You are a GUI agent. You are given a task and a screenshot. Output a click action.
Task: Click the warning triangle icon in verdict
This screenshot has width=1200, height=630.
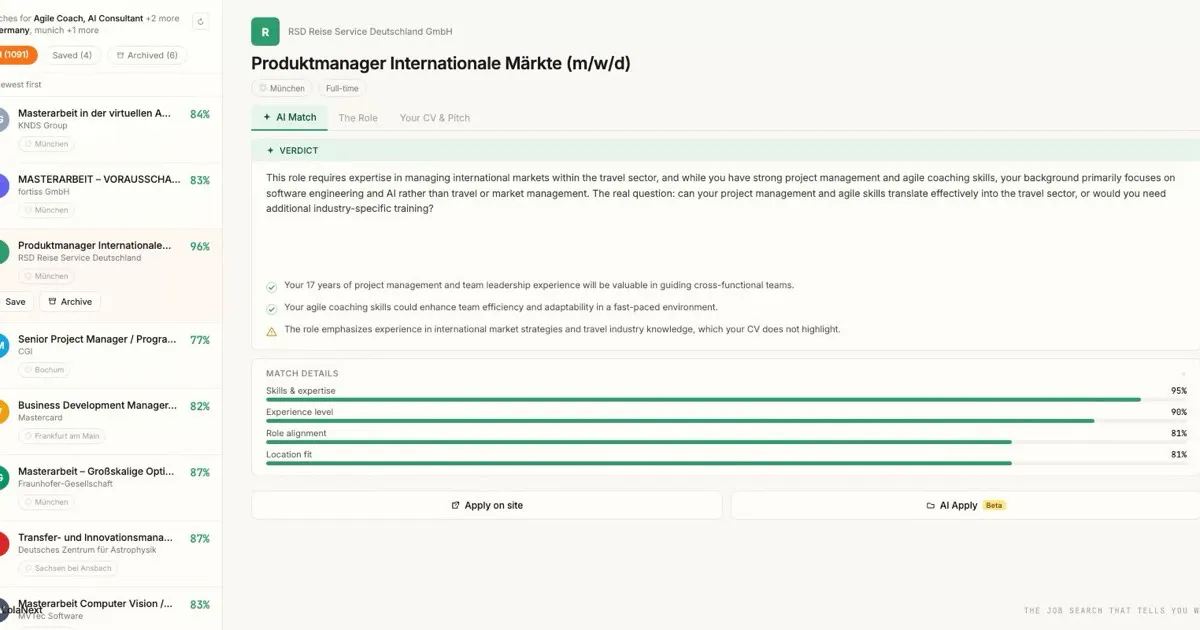(x=272, y=330)
